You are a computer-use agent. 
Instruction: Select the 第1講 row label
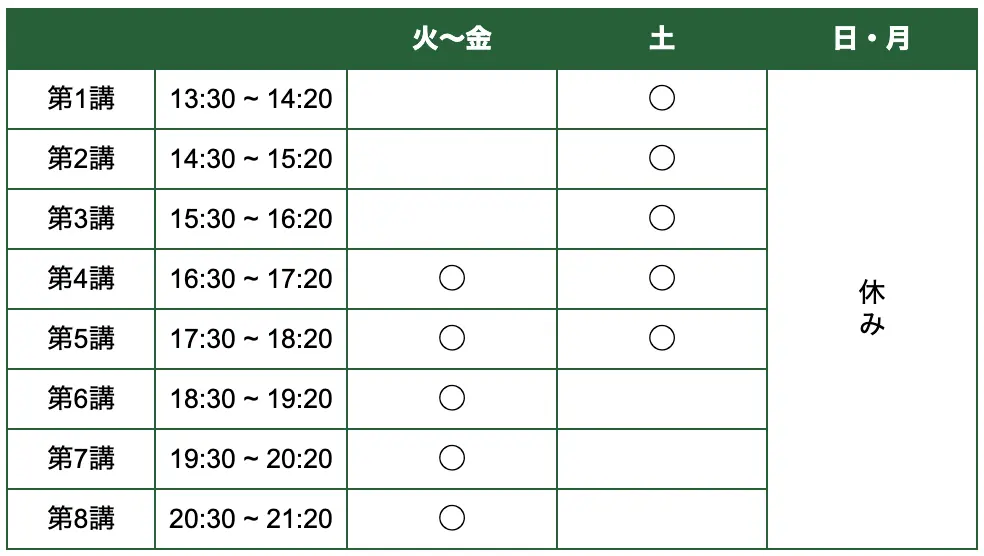point(81,99)
